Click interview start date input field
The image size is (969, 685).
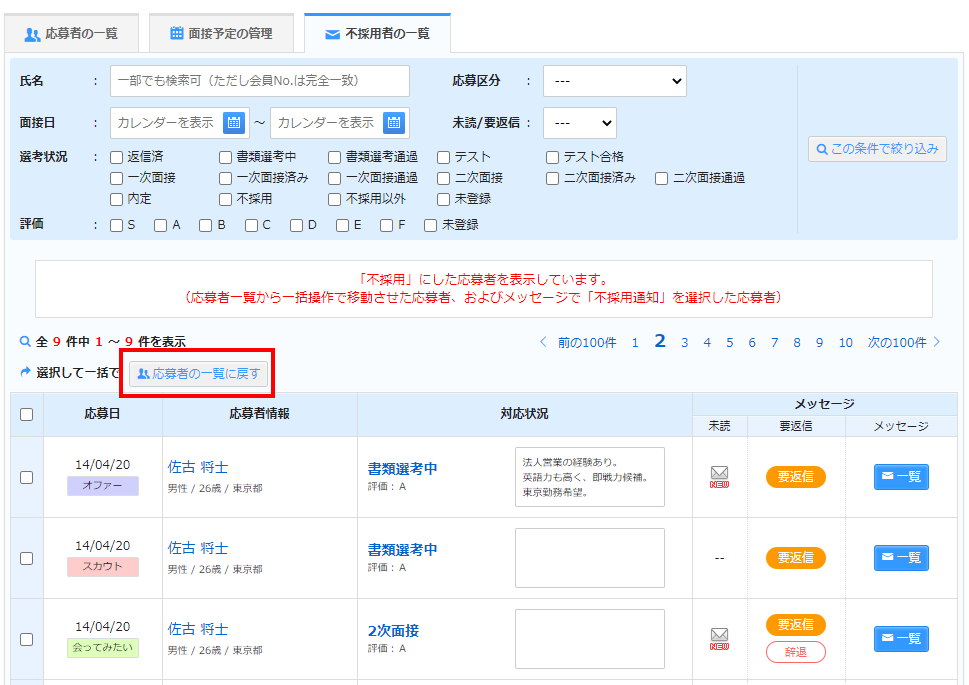tap(180, 122)
